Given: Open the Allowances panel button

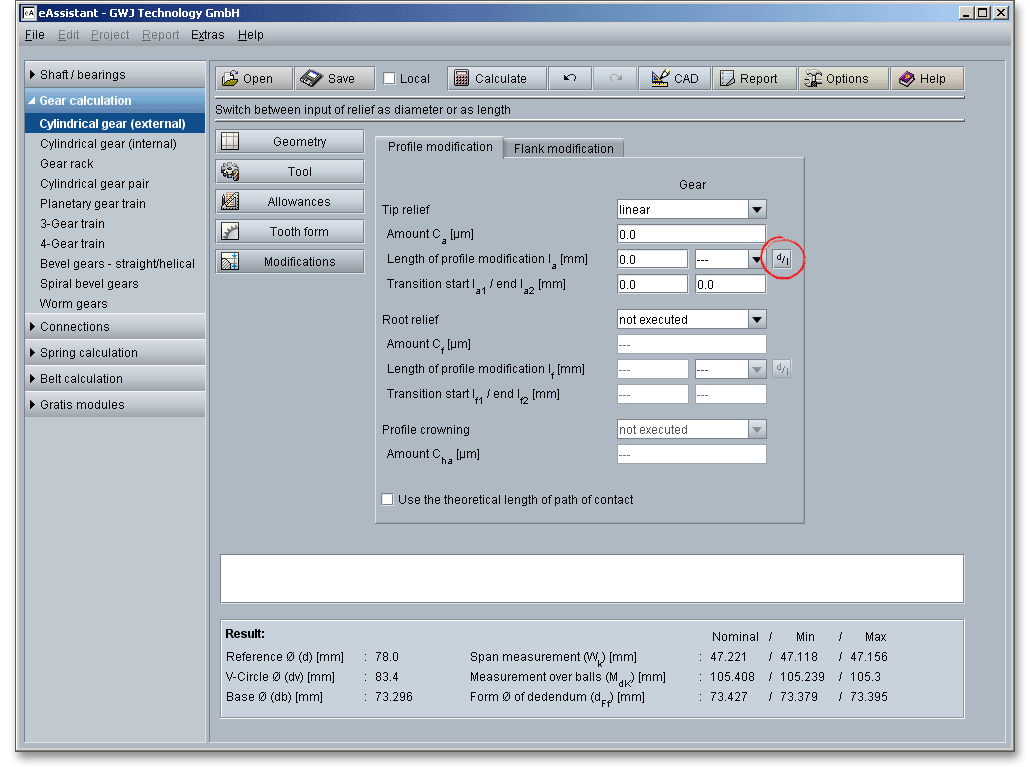Looking at the screenshot, I should click(289, 202).
